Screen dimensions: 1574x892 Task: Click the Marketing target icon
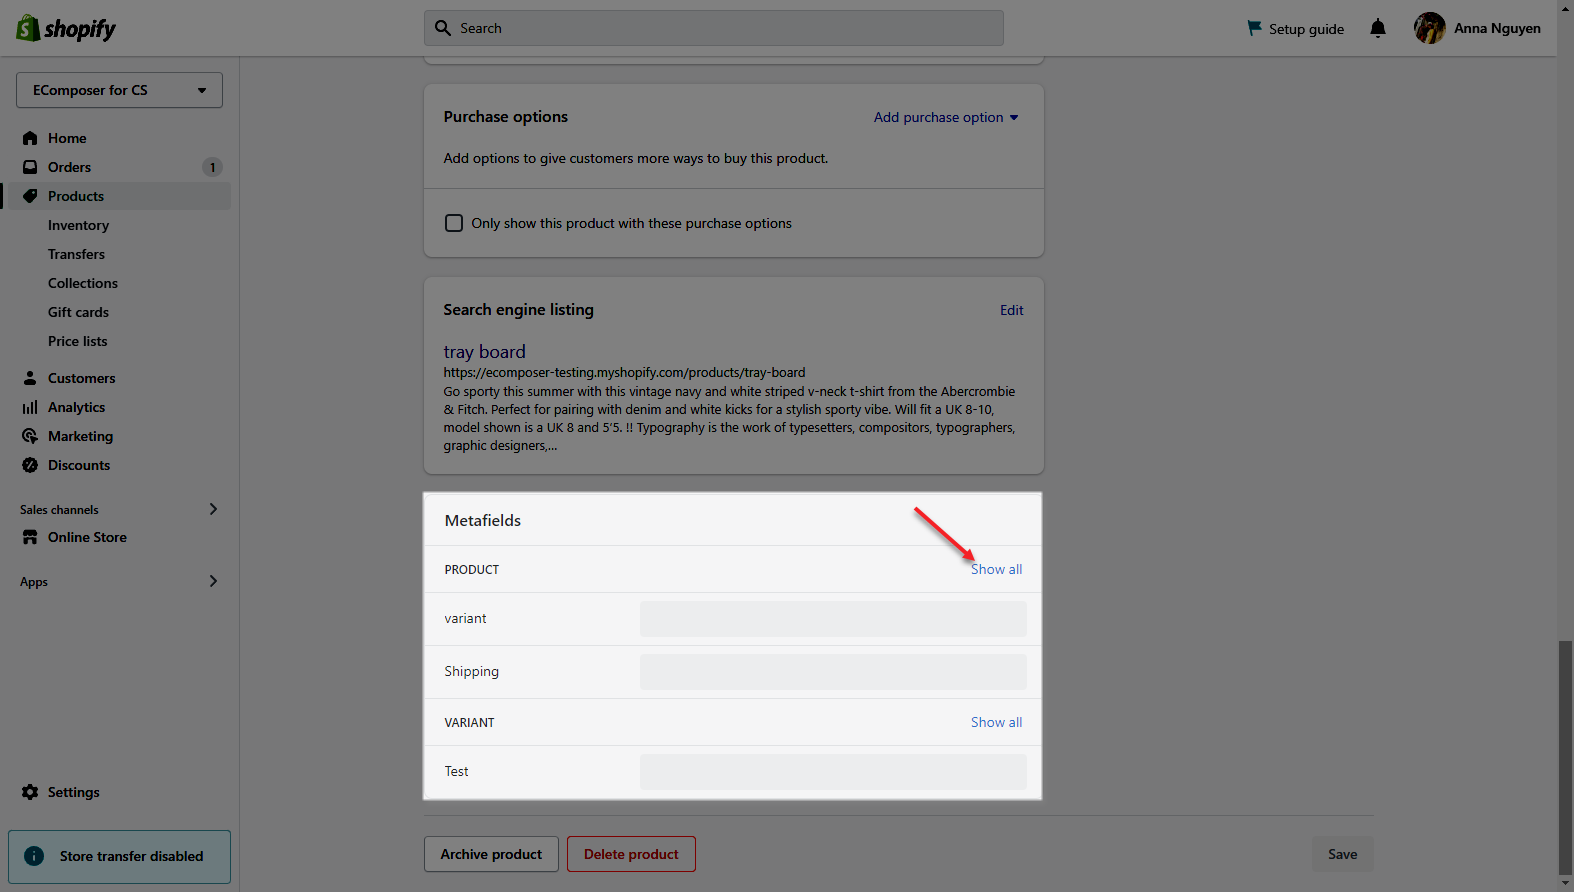pos(30,436)
